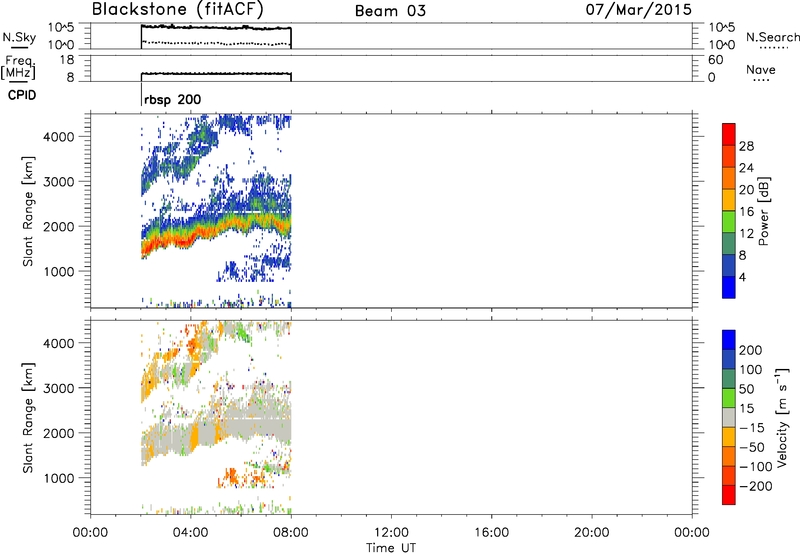Click the 'rbsp 200' CPID marker text

tap(172, 99)
